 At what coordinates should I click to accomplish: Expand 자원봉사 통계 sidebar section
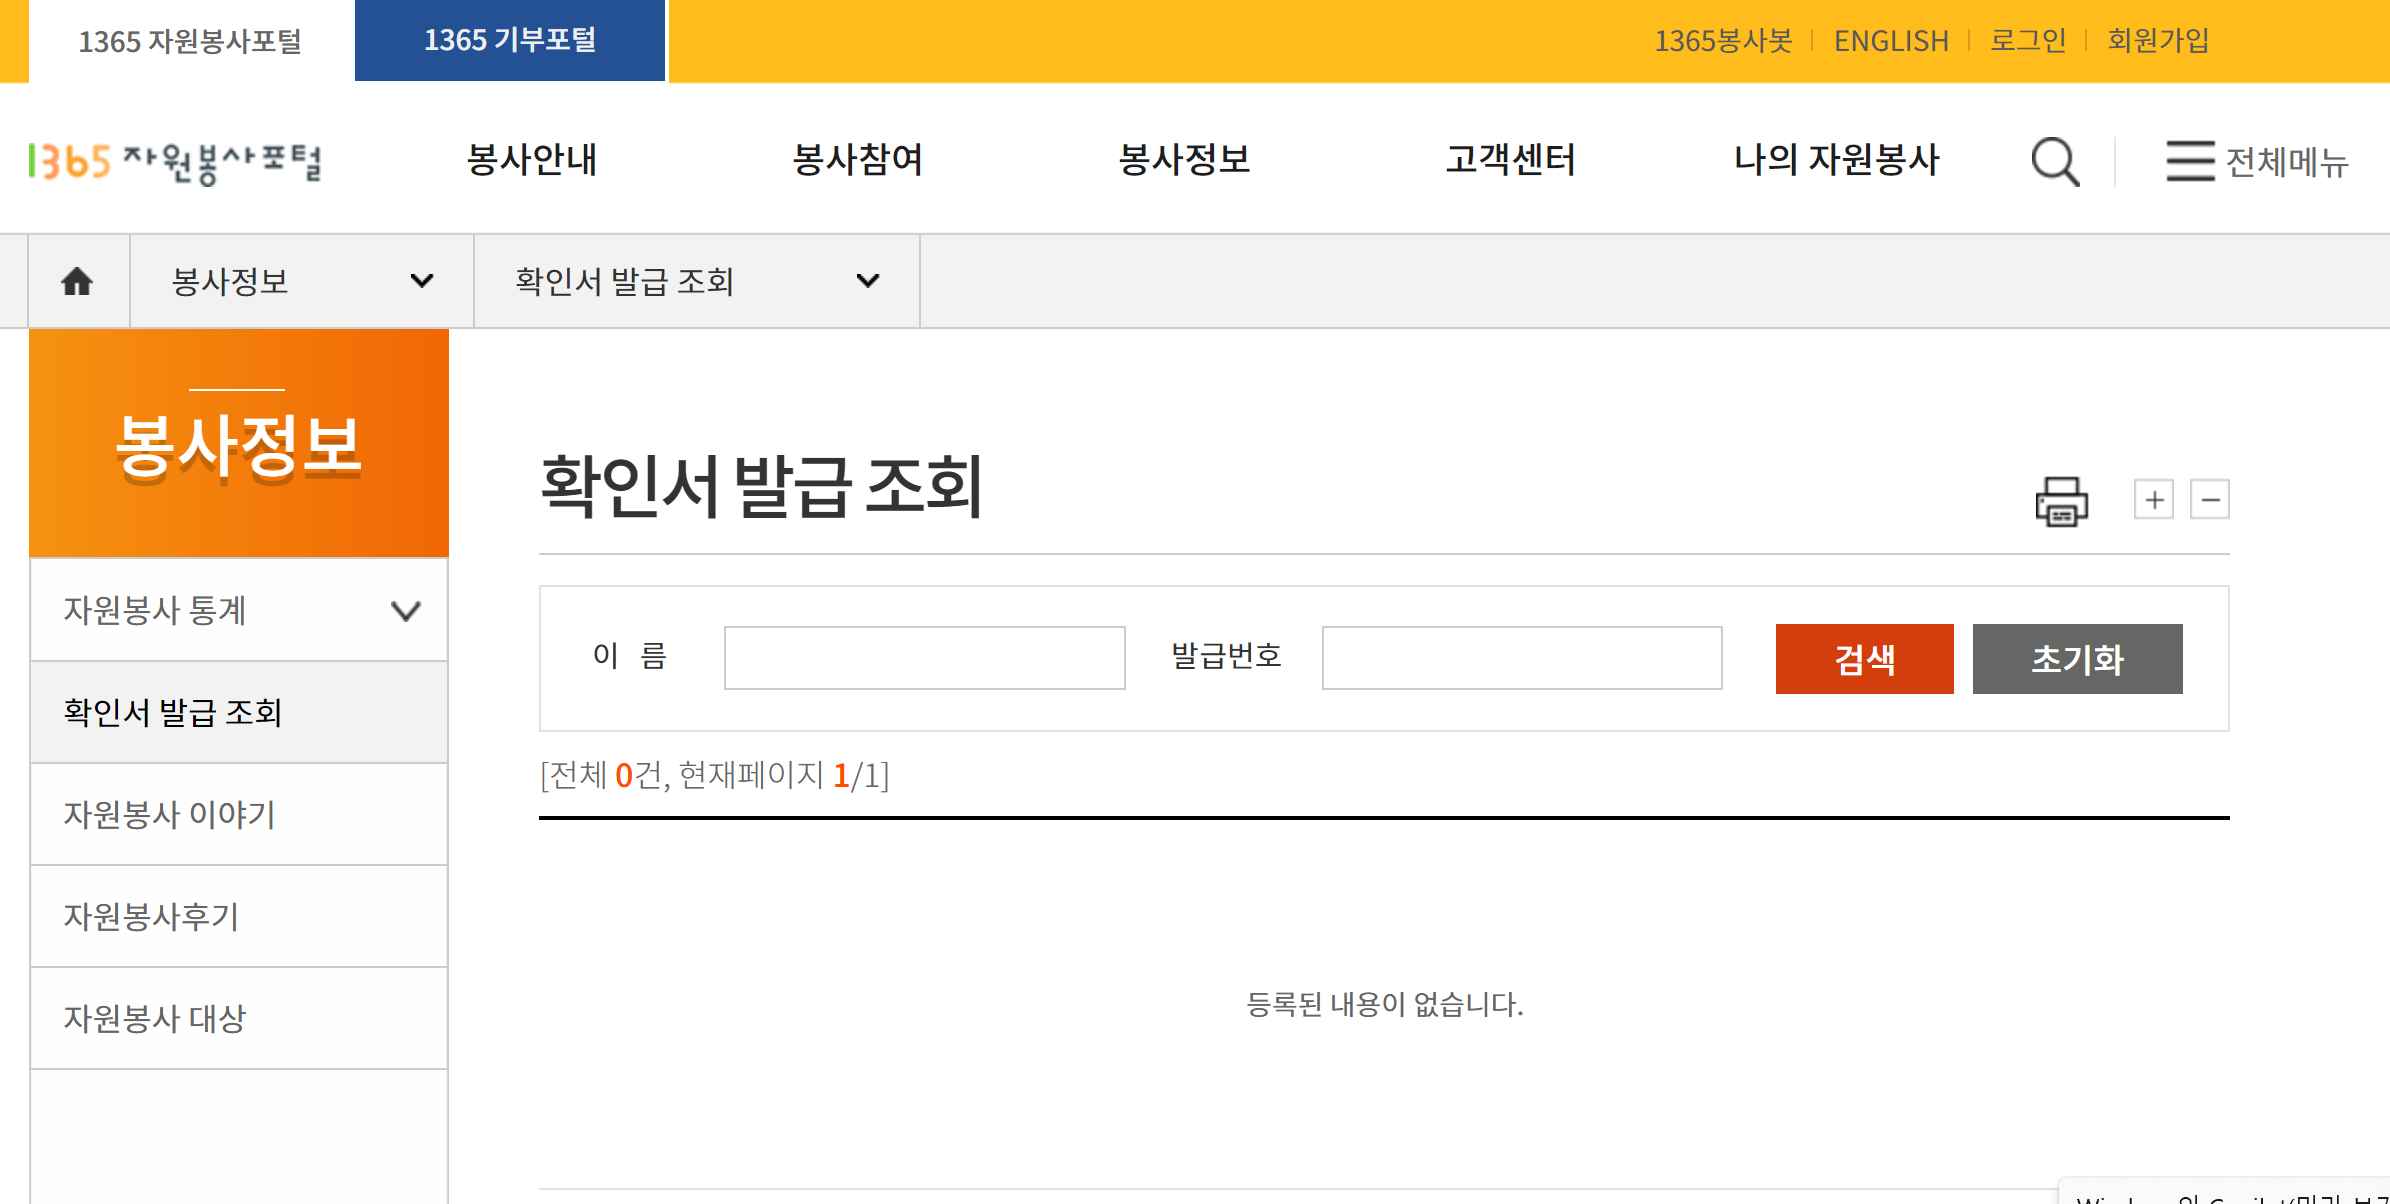[239, 610]
